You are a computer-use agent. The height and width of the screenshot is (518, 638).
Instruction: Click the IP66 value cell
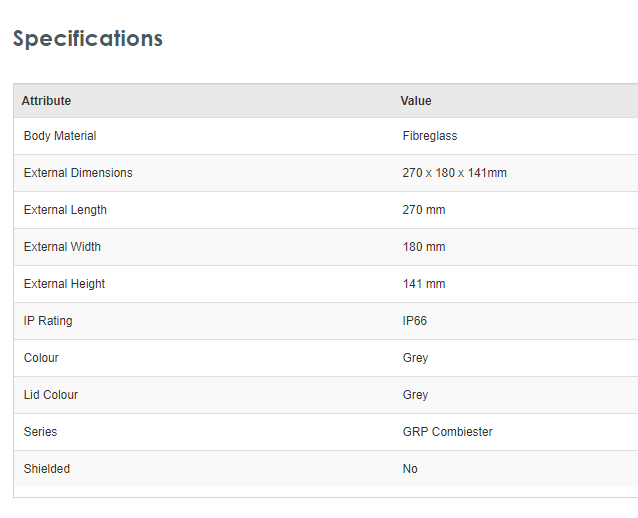click(x=415, y=321)
